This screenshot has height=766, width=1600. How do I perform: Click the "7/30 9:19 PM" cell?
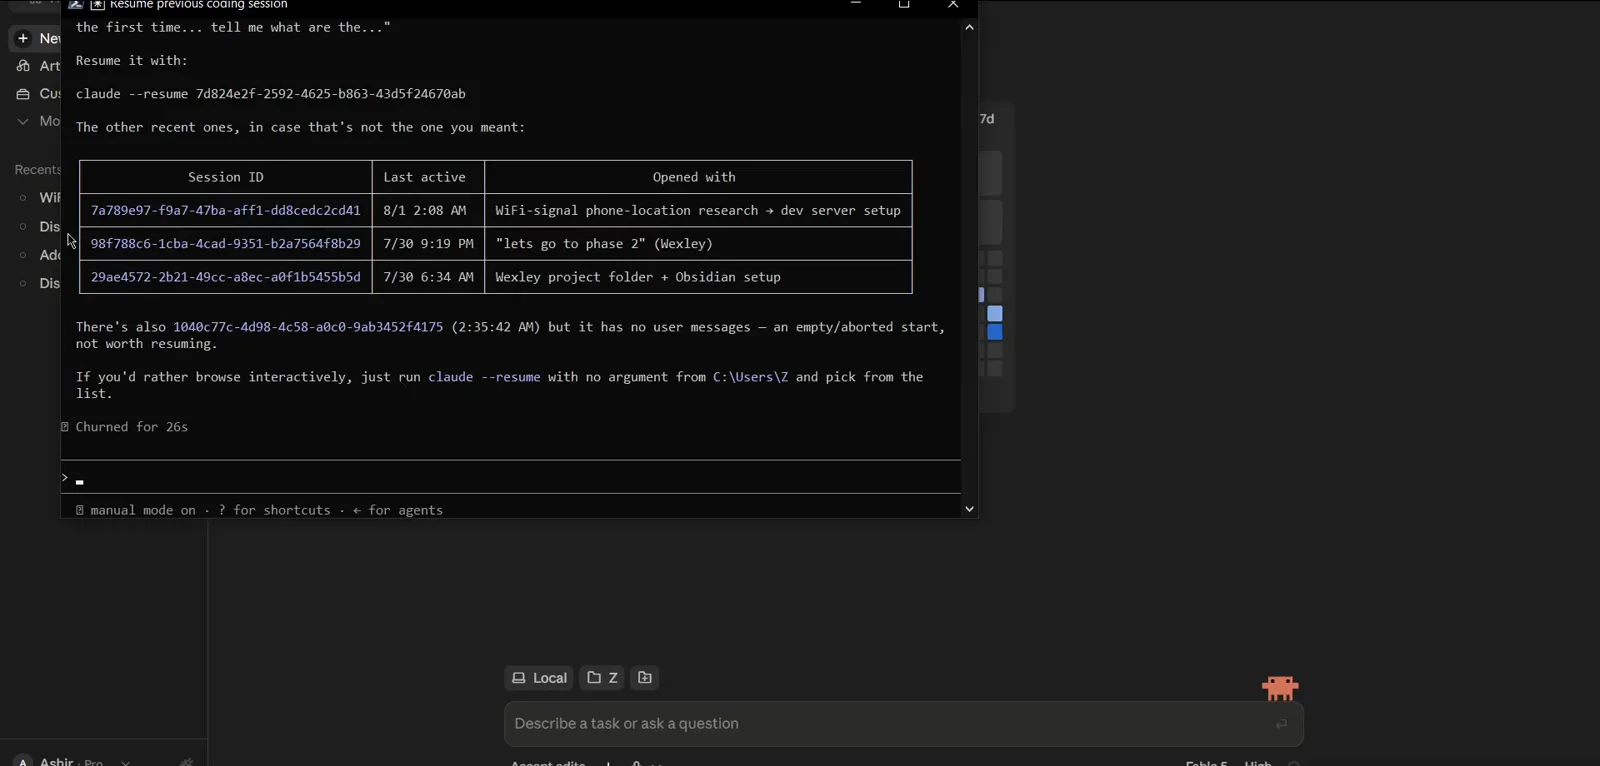(x=429, y=244)
